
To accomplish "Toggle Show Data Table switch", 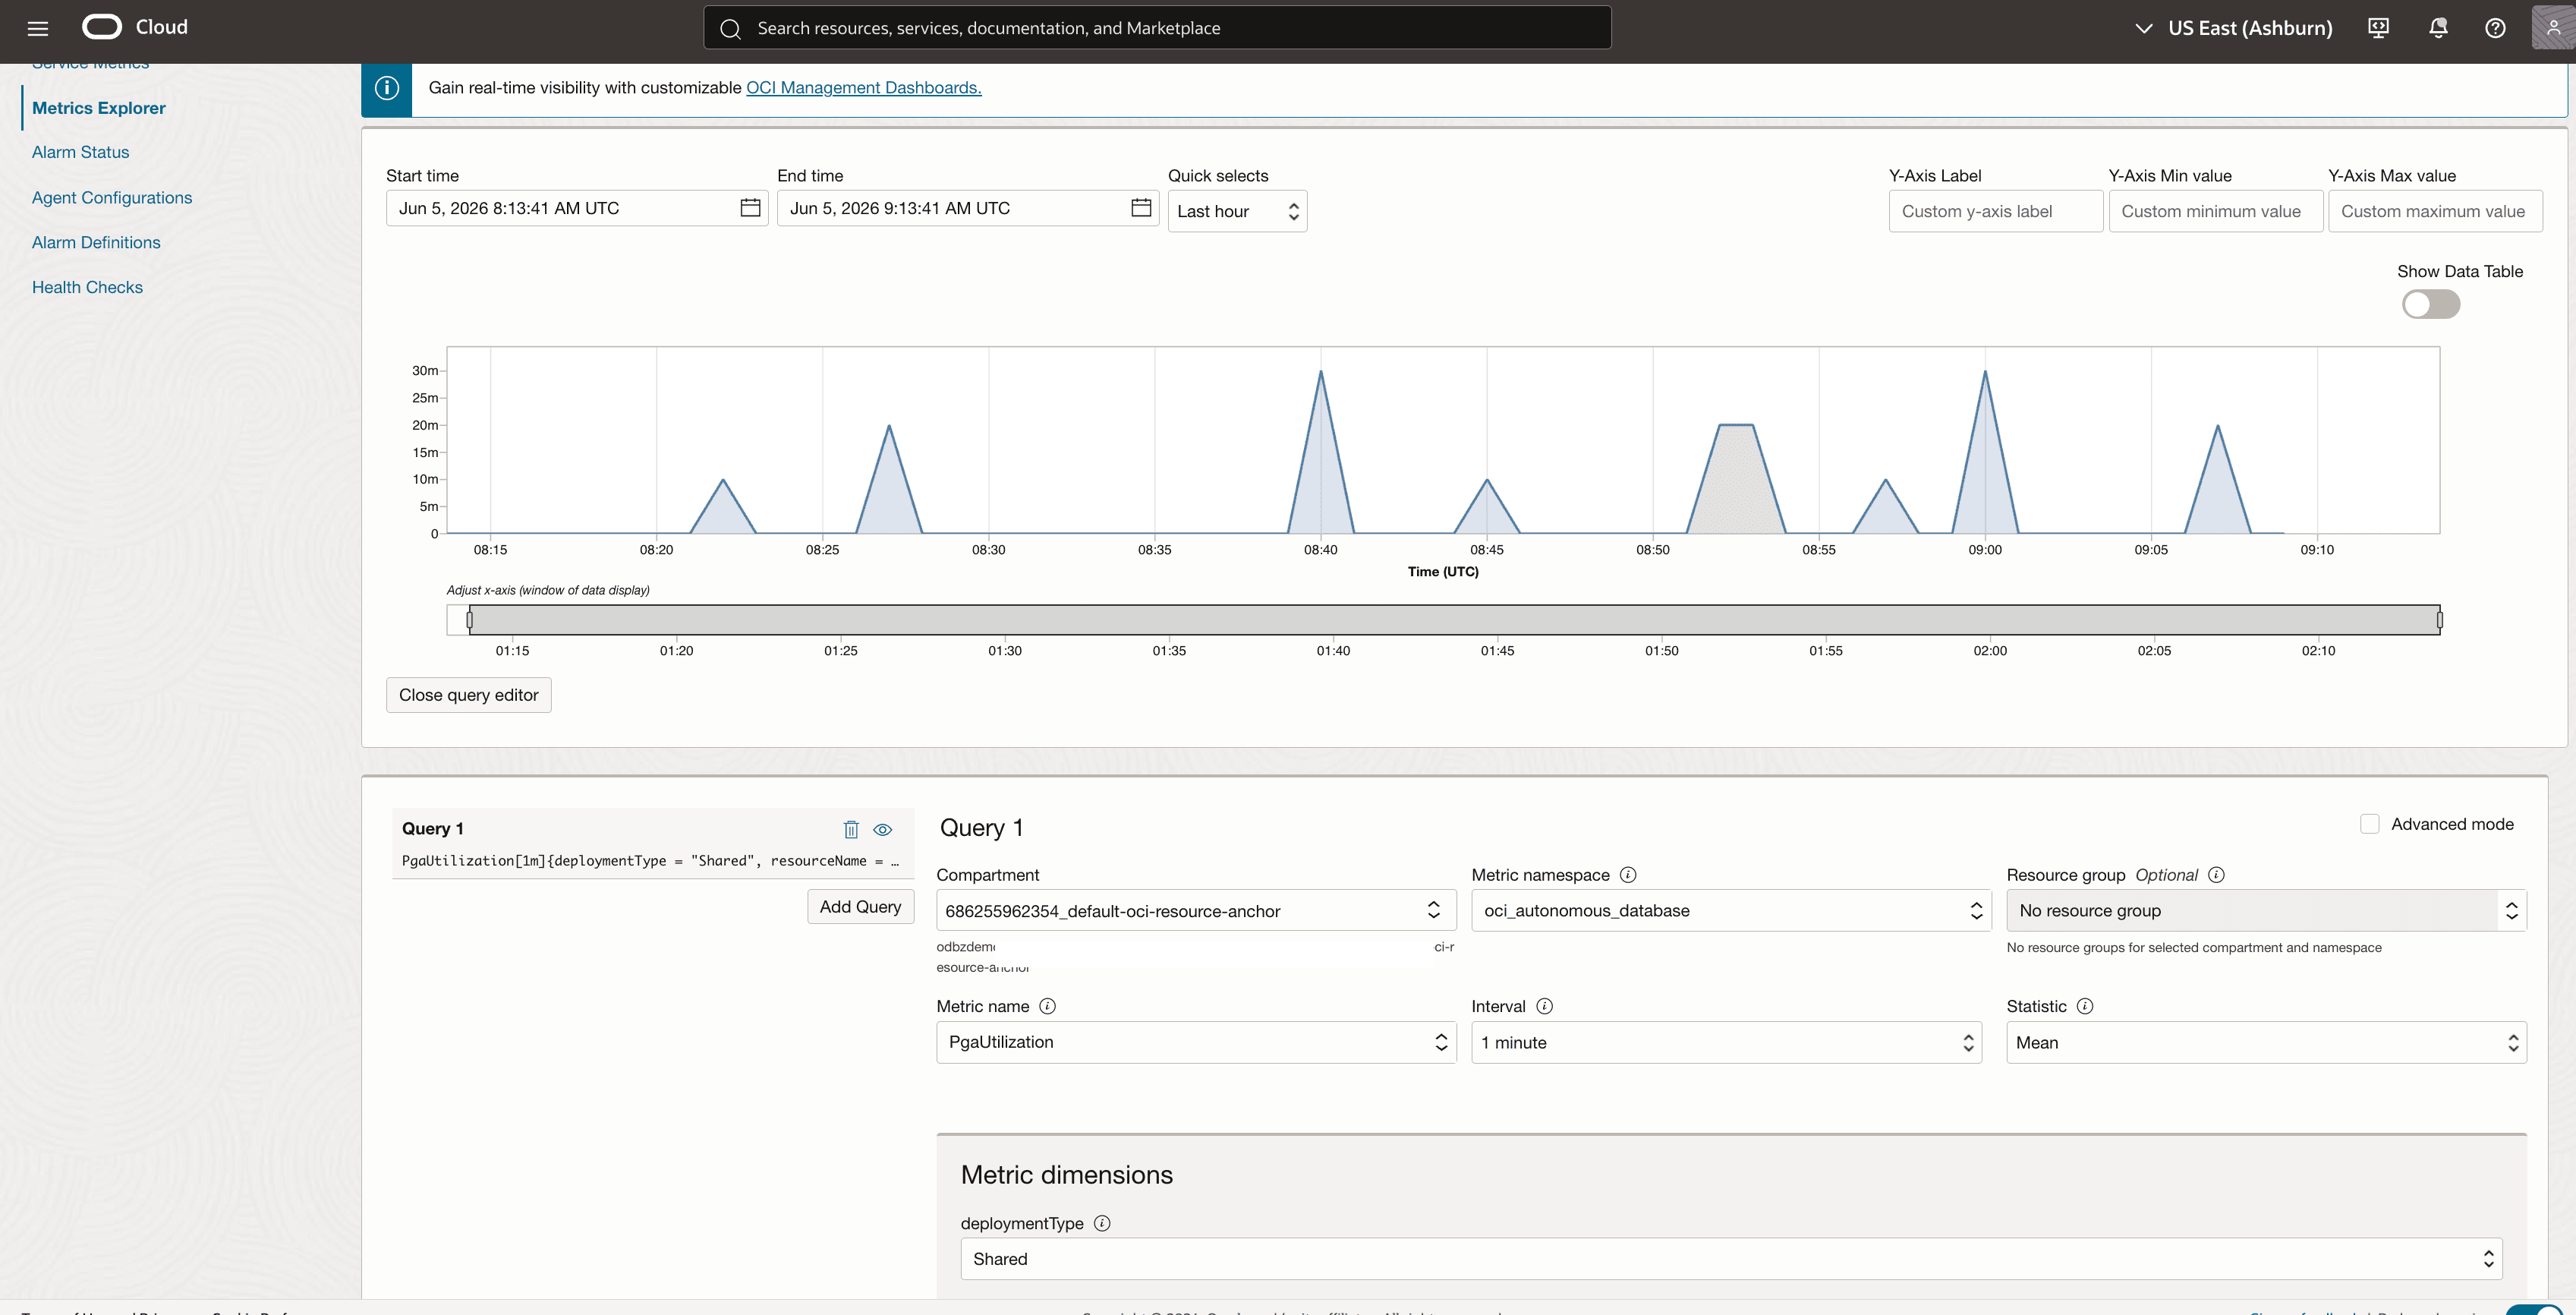I will click(x=2431, y=304).
